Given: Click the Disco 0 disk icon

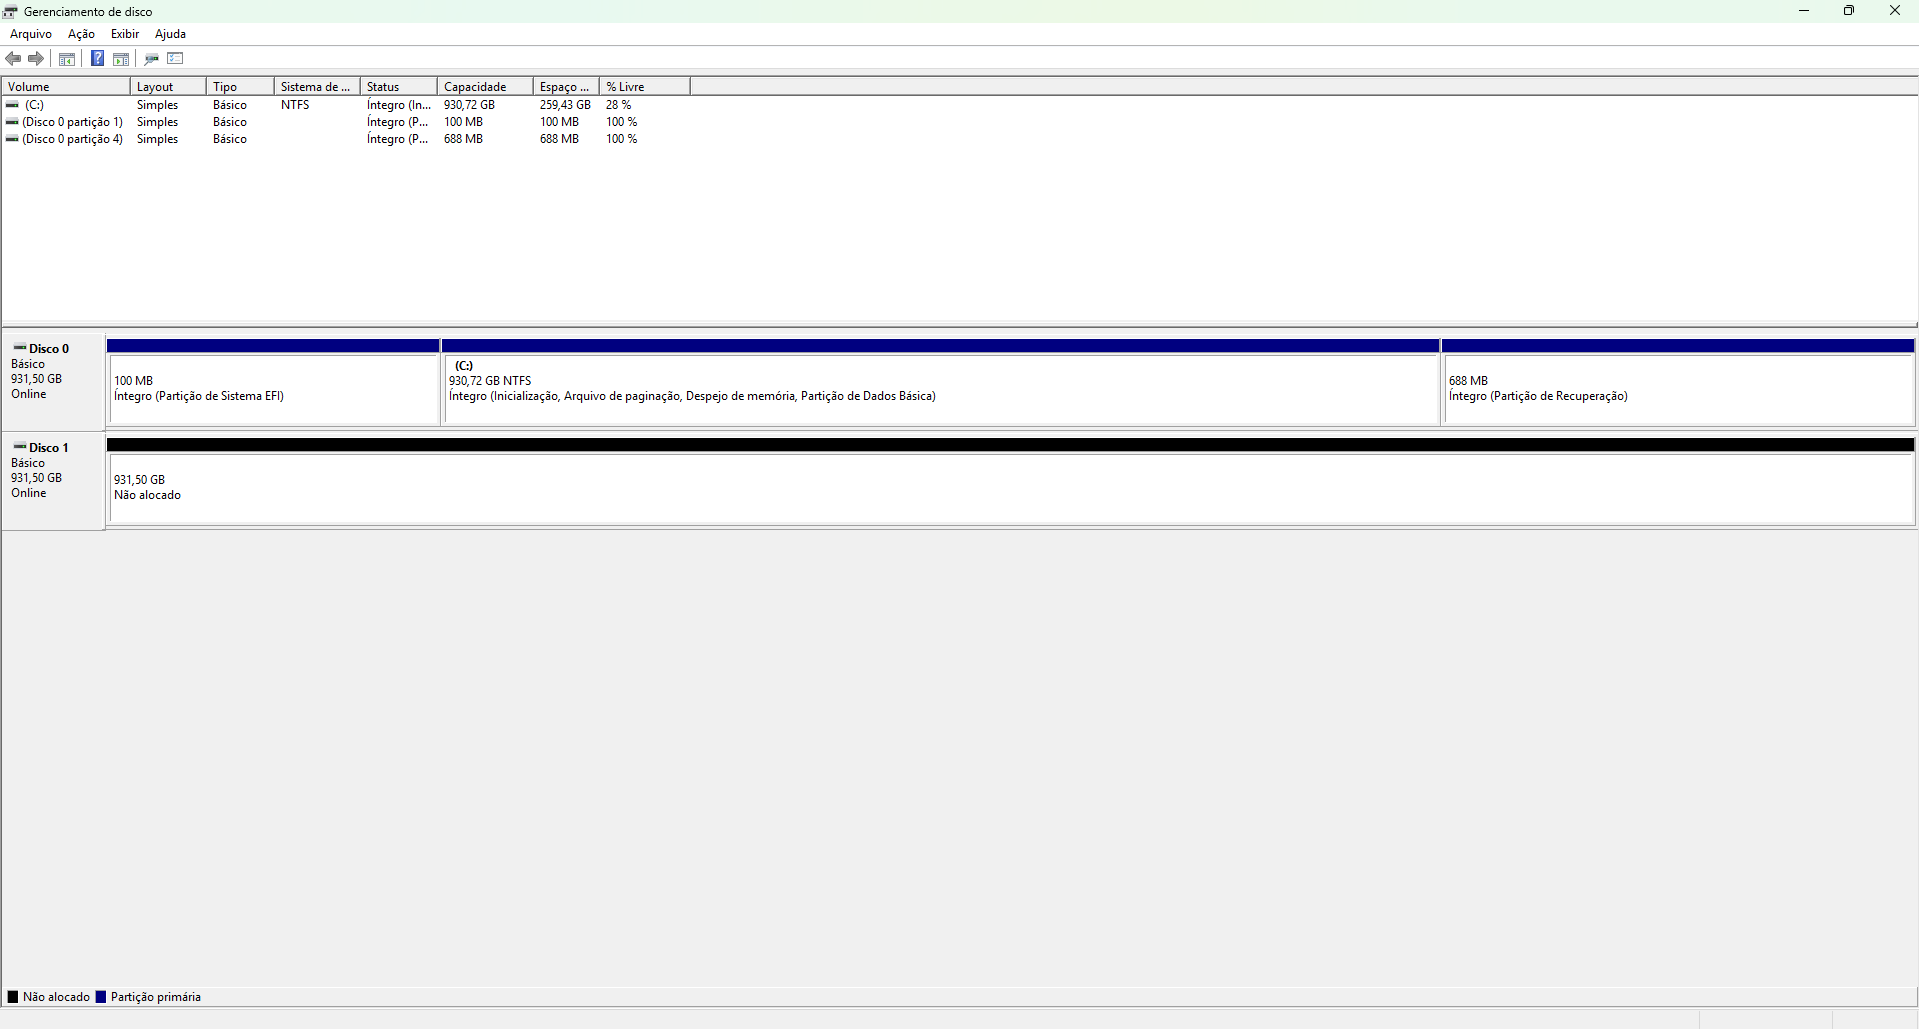Looking at the screenshot, I should [x=19, y=348].
